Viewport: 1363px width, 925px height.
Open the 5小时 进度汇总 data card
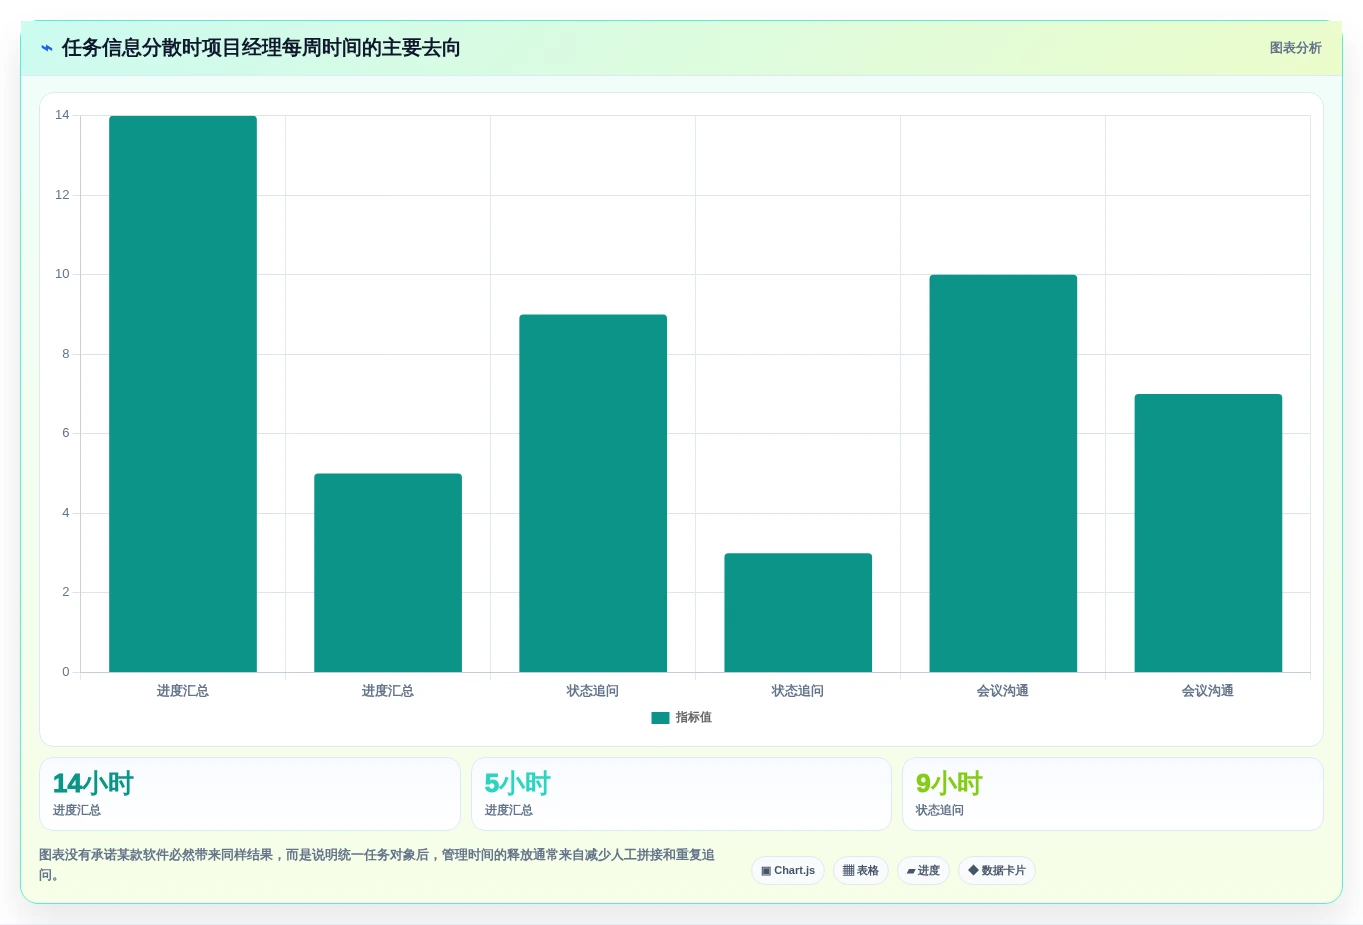click(x=681, y=794)
